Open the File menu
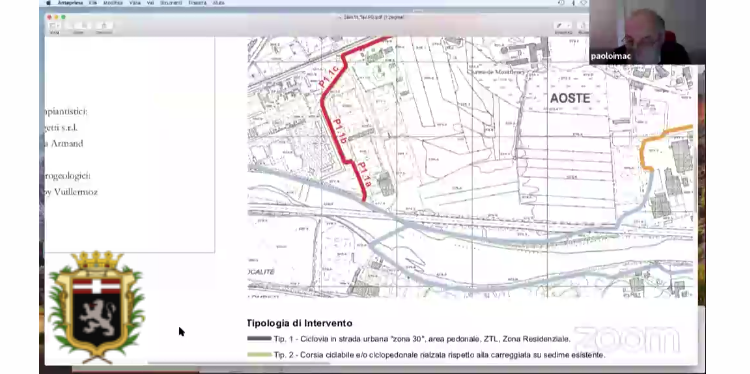Screen dimensions: 750x374 (x=93, y=3)
